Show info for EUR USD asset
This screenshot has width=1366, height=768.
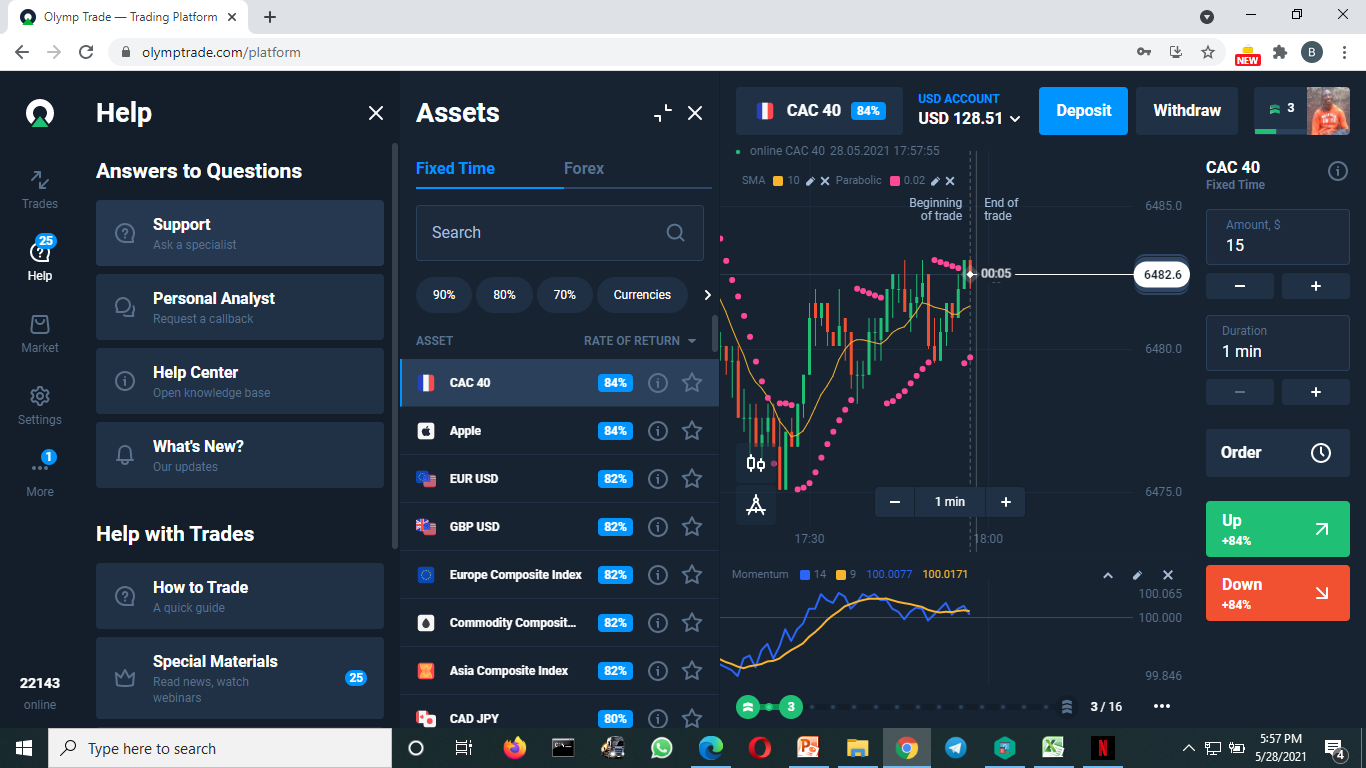pos(658,478)
